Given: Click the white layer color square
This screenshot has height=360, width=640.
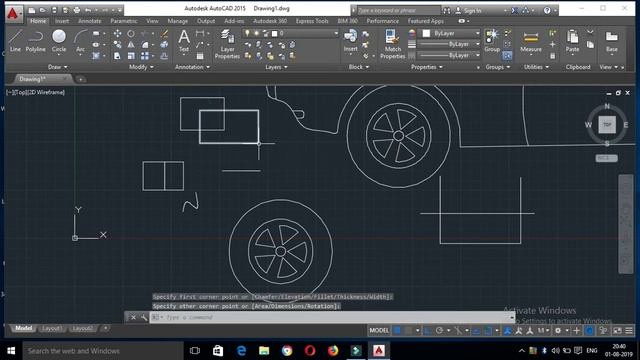Looking at the screenshot, I should [275, 33].
